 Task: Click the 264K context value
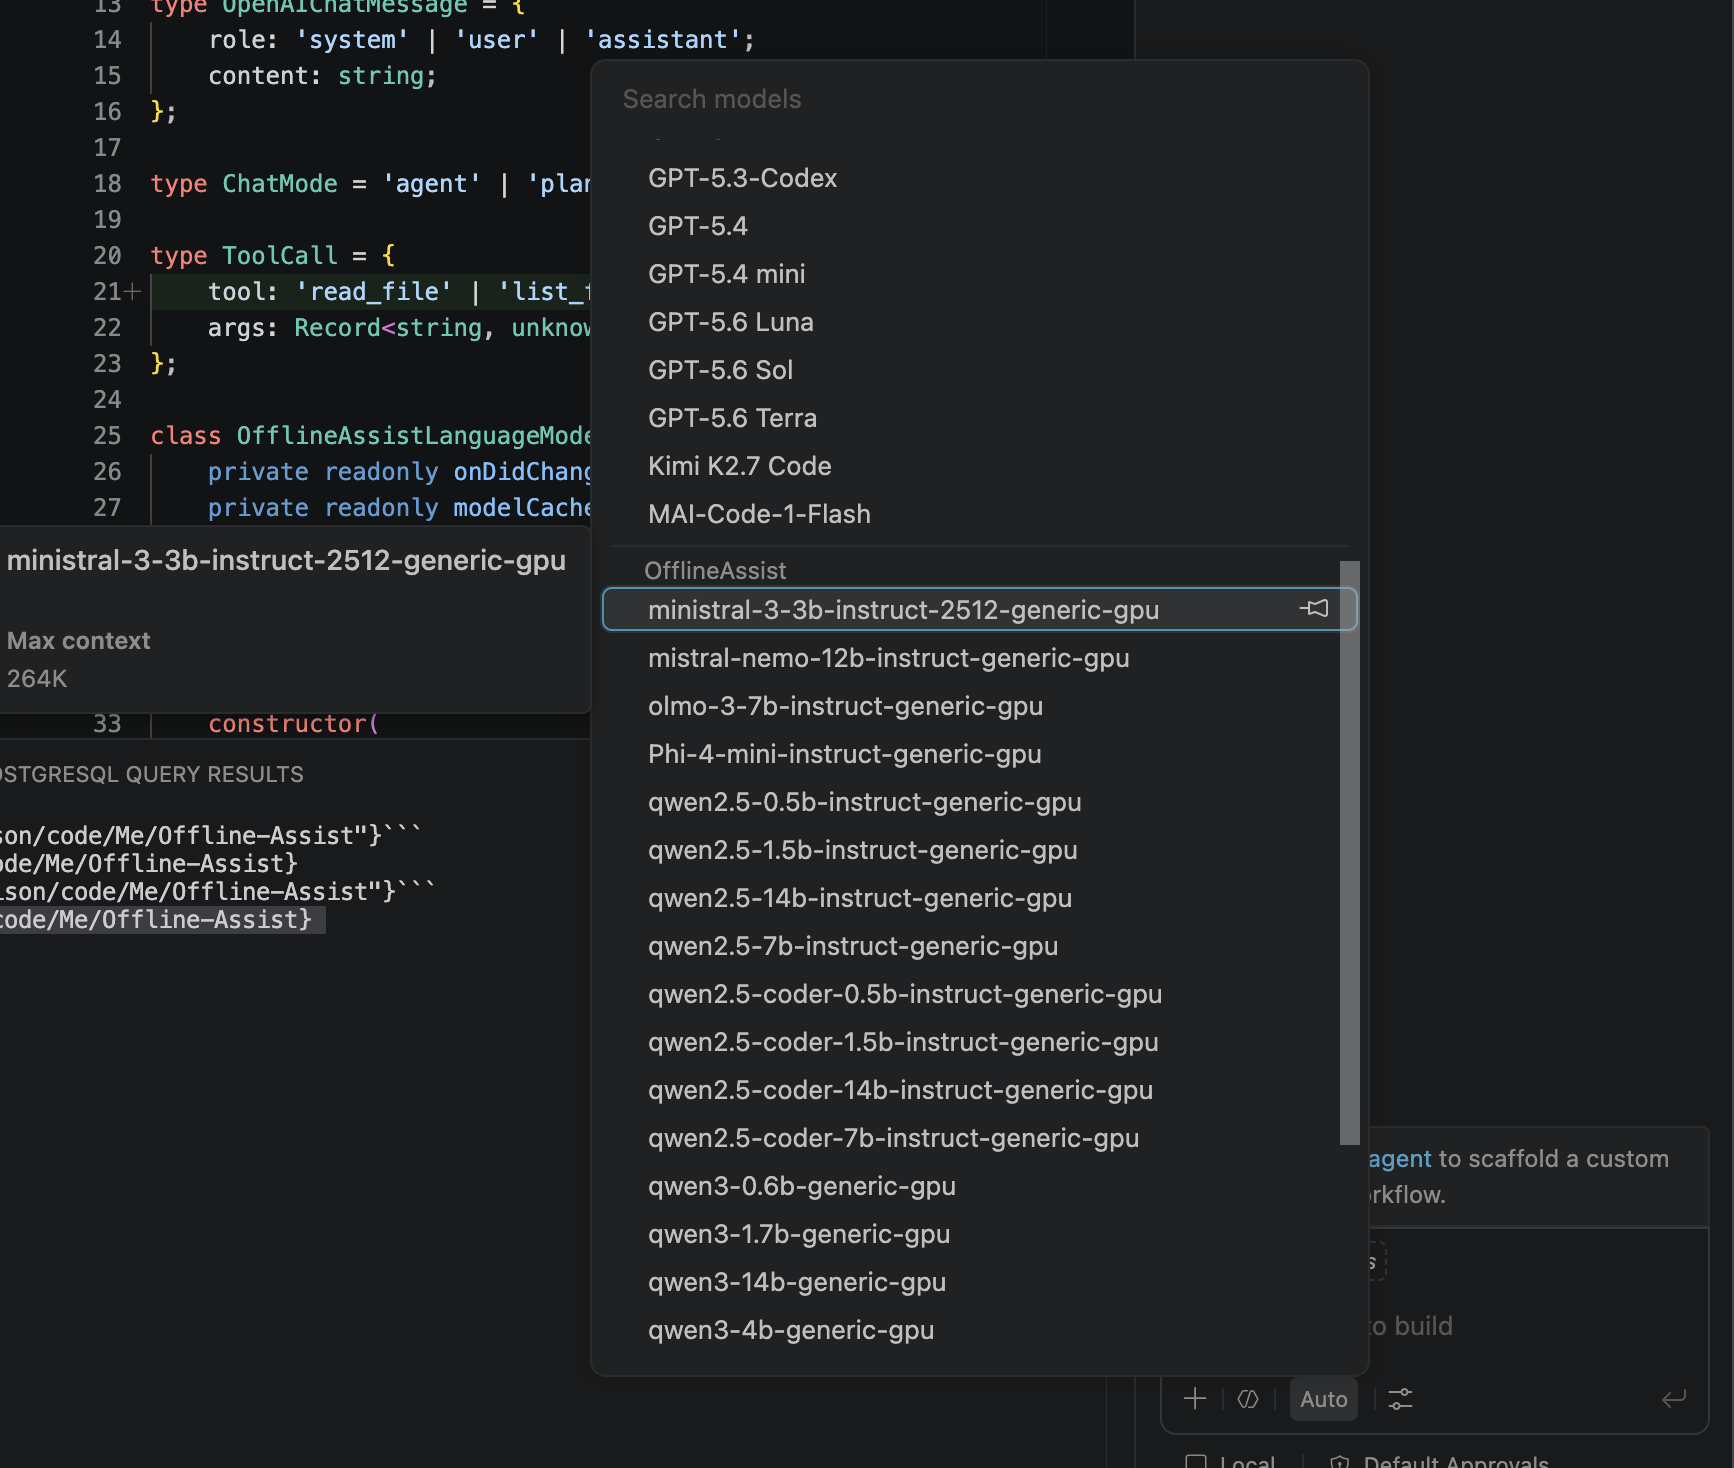tap(37, 679)
